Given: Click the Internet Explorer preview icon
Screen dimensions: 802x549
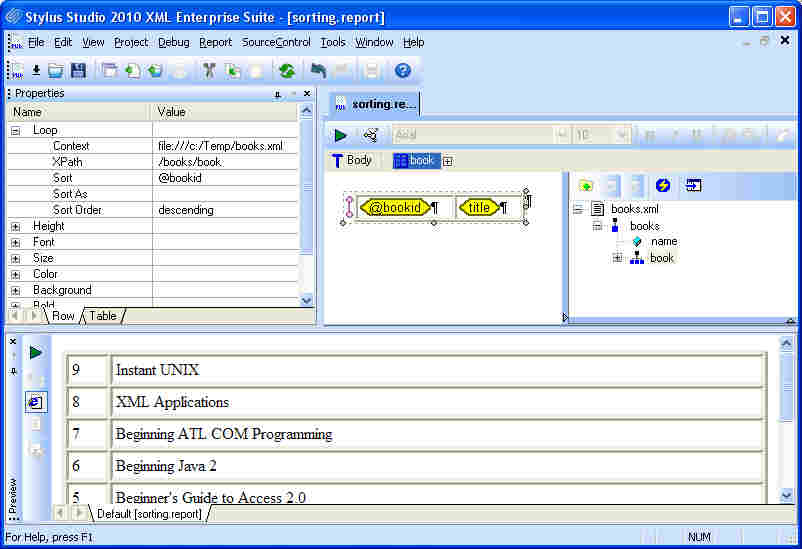Looking at the screenshot, I should click(36, 401).
